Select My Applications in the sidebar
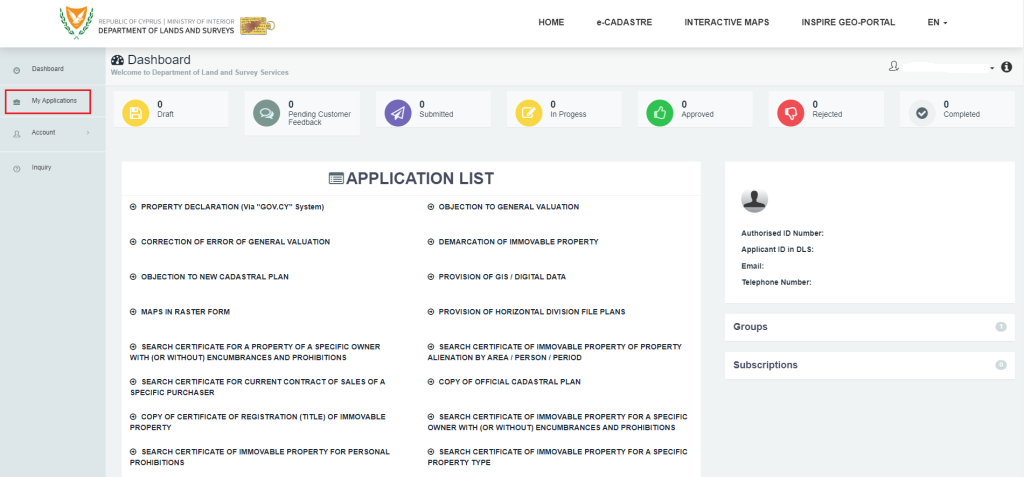1024x477 pixels. 54,101
